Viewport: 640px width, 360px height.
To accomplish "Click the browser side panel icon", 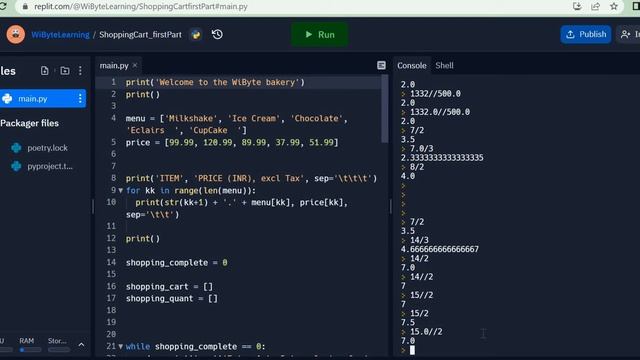I will pyautogui.click(x=636, y=6).
